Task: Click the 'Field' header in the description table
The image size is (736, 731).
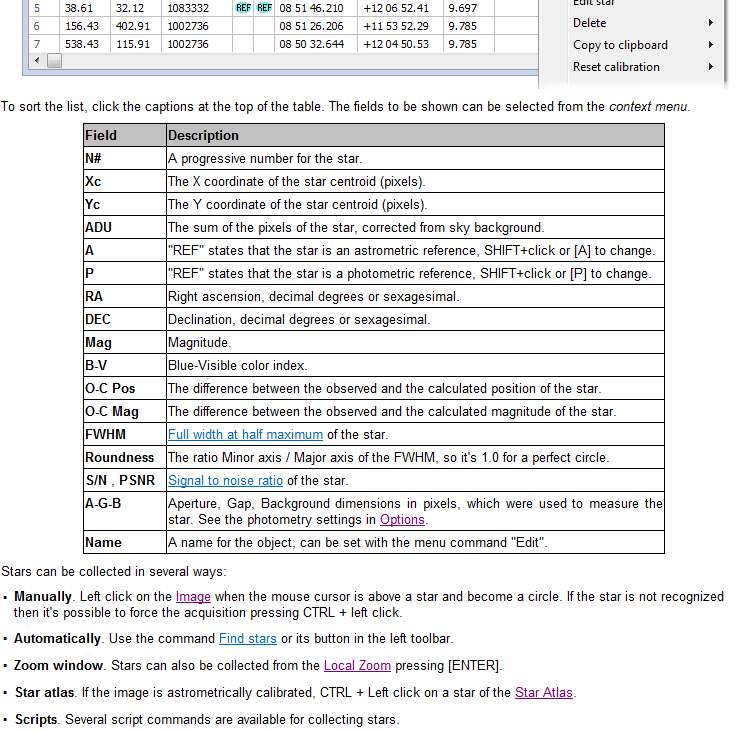Action: click(x=125, y=135)
